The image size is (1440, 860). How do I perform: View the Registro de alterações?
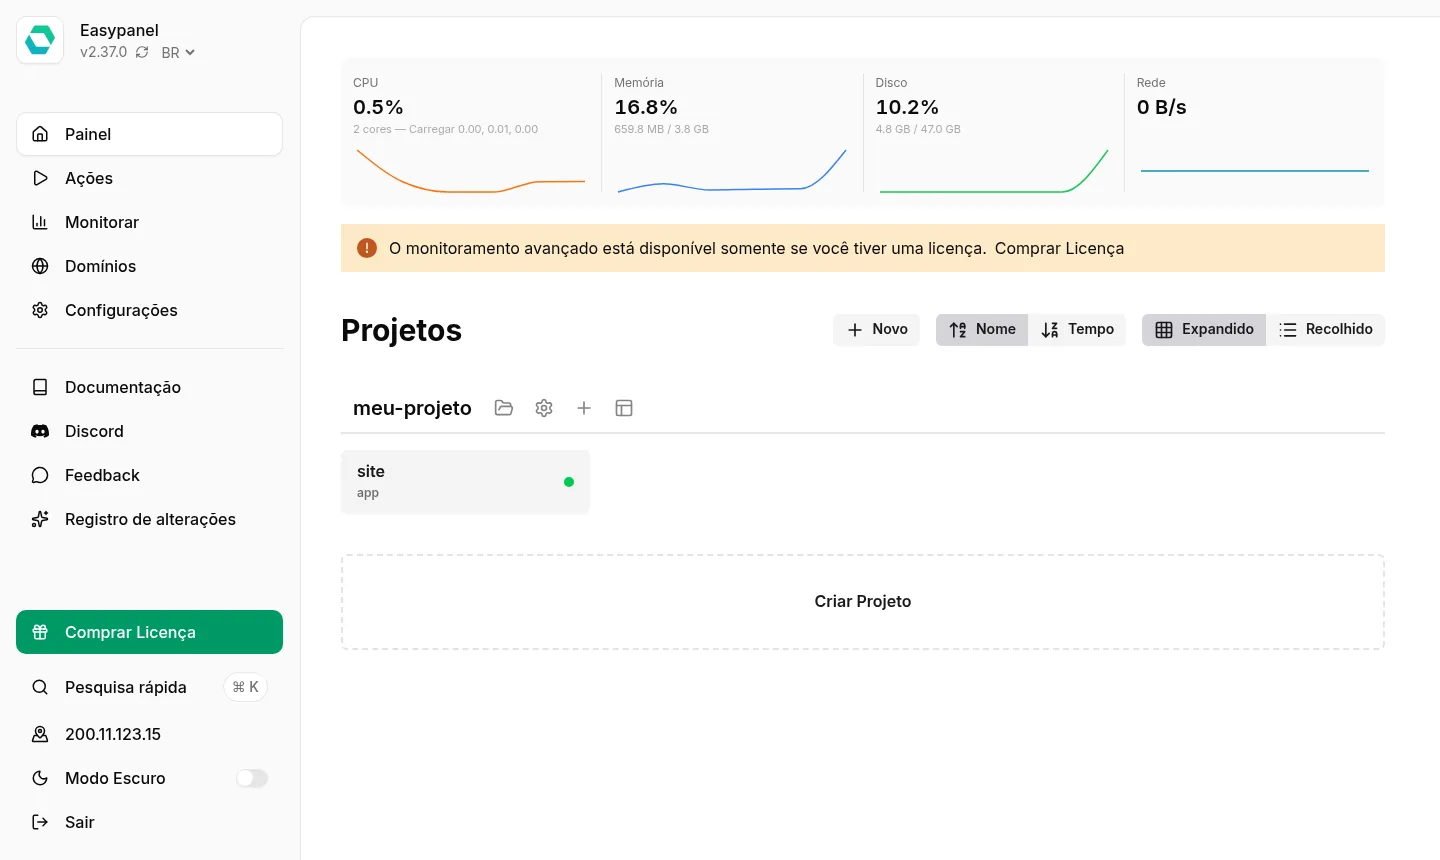(x=149, y=519)
